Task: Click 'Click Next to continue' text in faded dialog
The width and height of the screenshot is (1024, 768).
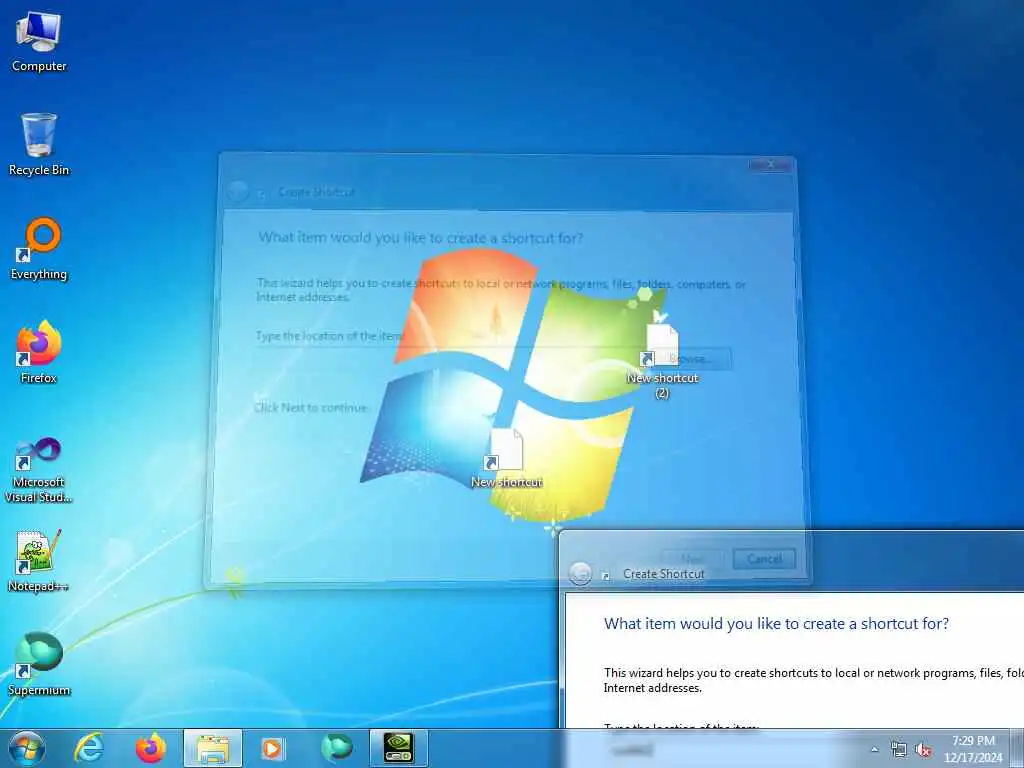Action: point(311,408)
